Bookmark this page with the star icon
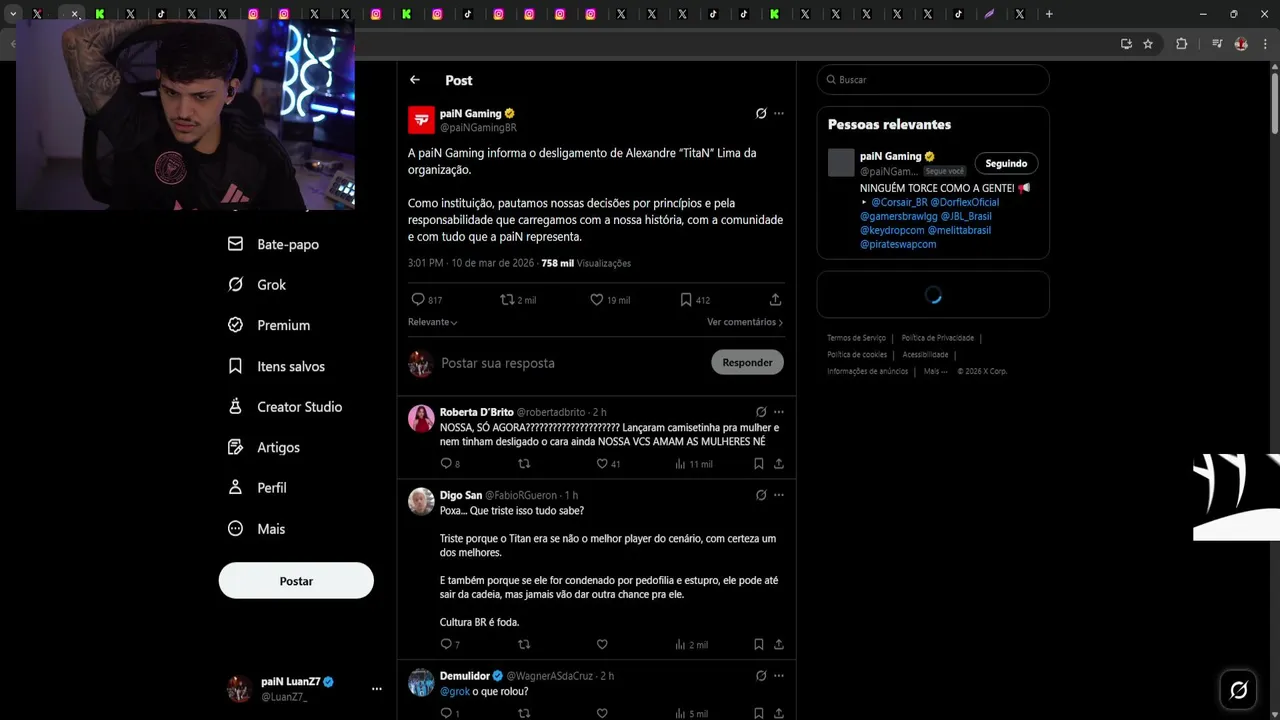Image resolution: width=1280 pixels, height=720 pixels. coord(1148,44)
